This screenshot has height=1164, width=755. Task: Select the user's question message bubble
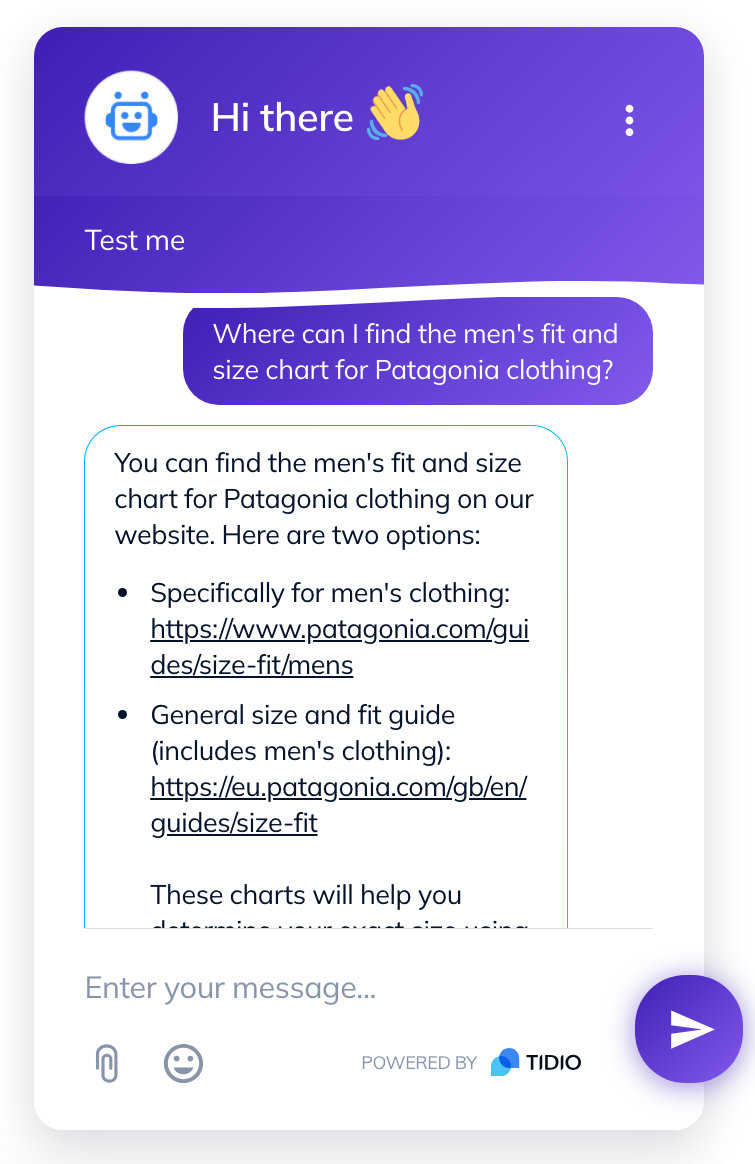coord(418,351)
